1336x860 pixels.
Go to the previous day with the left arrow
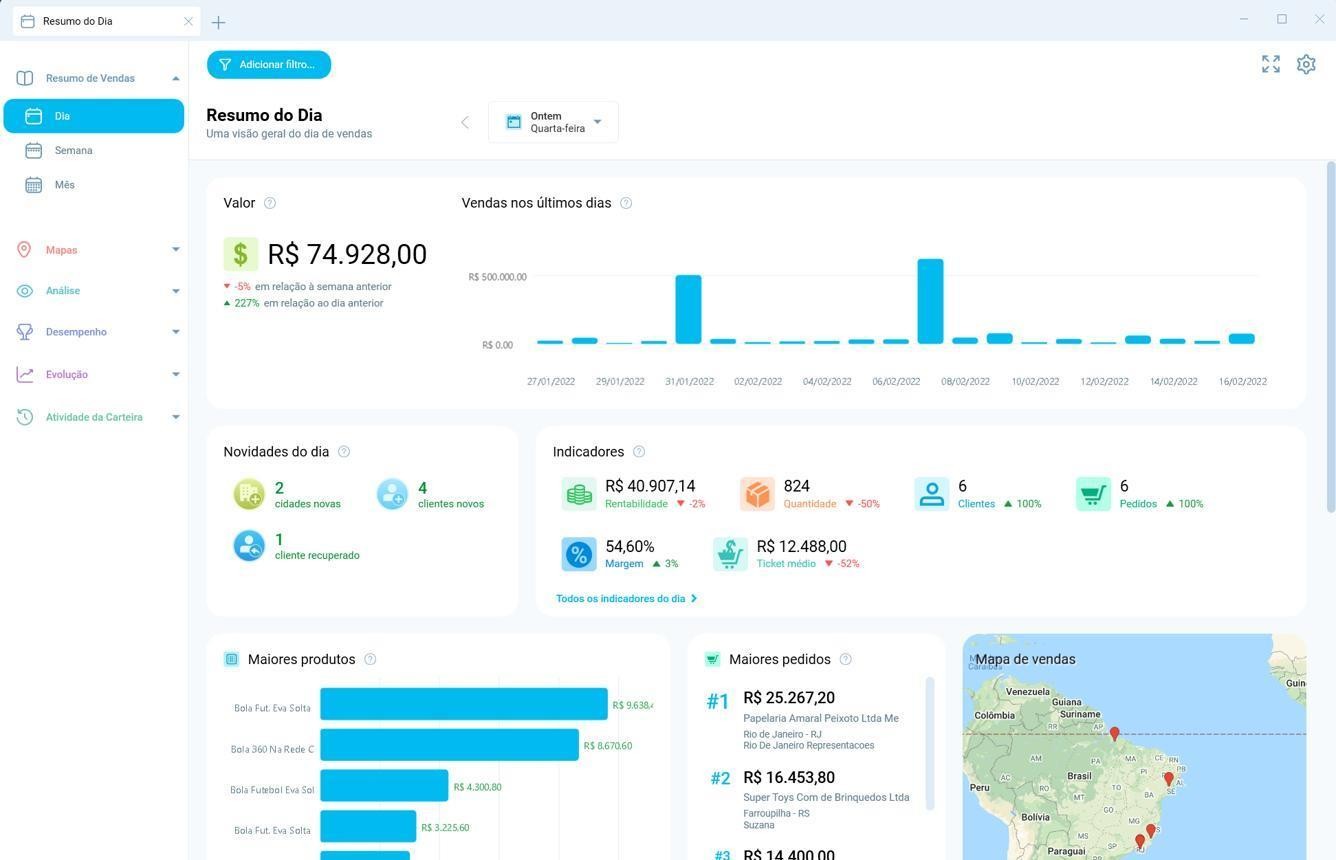[x=465, y=122]
